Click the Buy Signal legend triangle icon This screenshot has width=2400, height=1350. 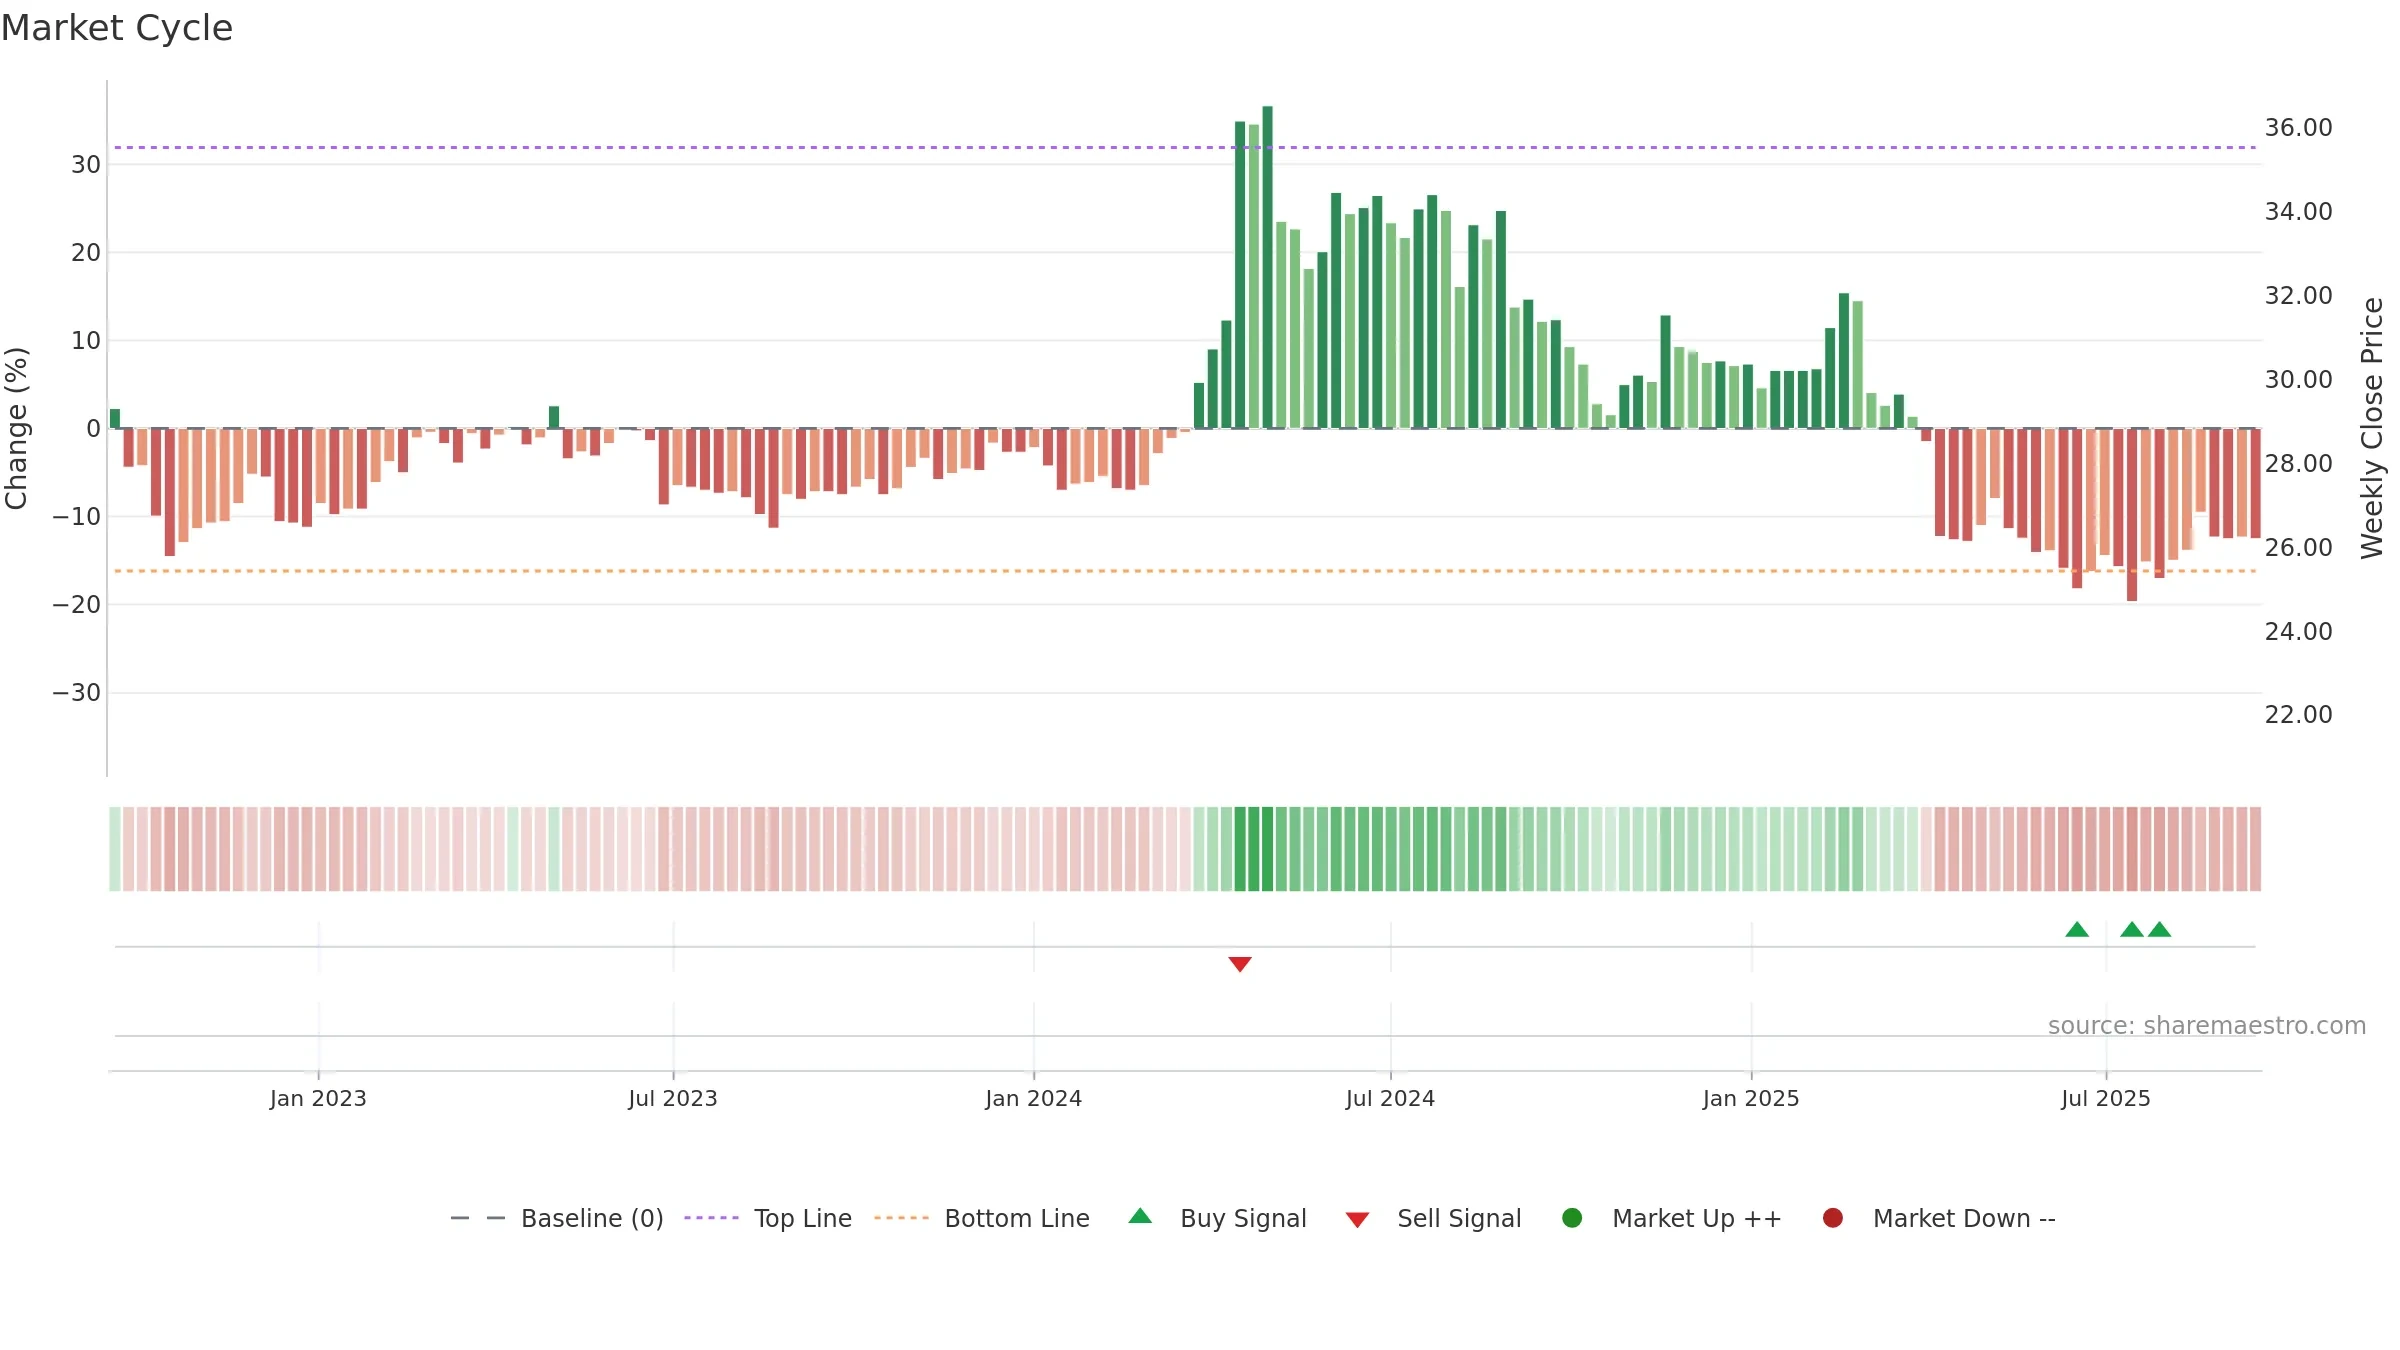coord(1140,1216)
